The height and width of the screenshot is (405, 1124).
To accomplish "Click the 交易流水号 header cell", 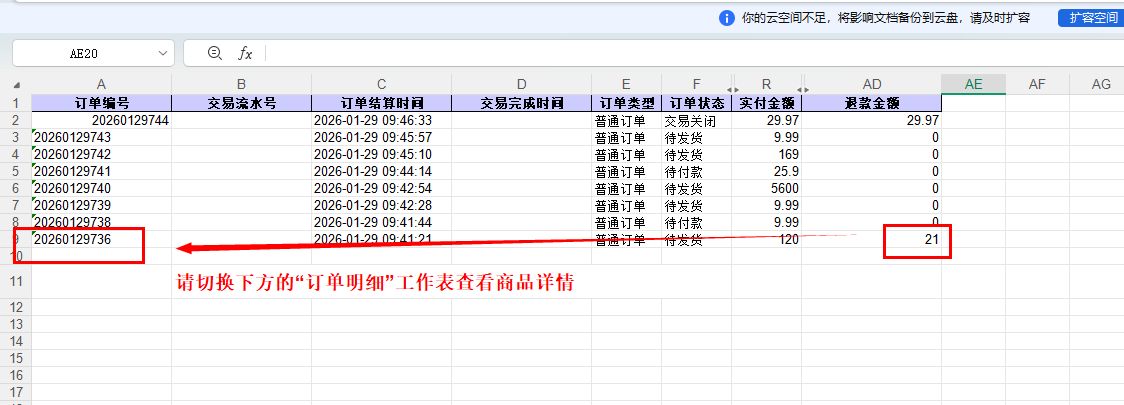I will (x=242, y=103).
